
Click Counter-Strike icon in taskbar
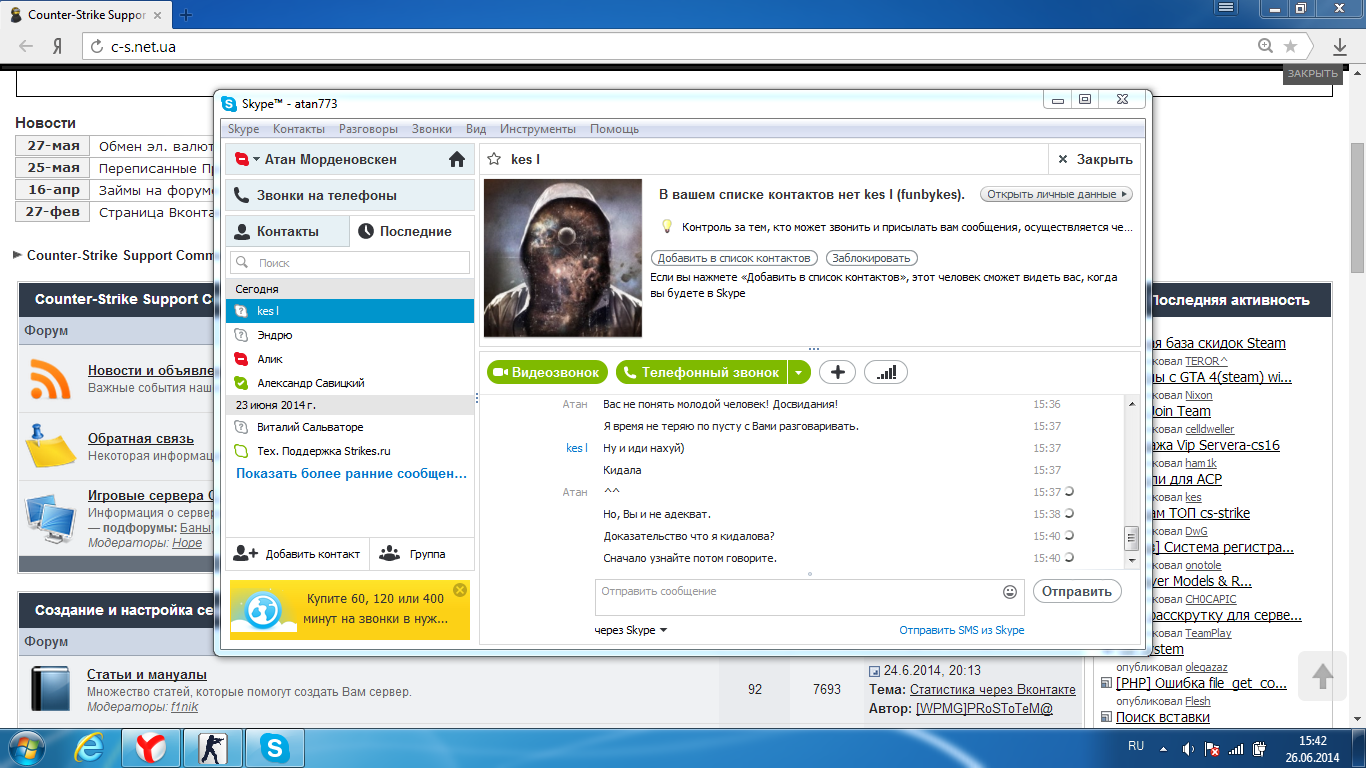pos(212,748)
